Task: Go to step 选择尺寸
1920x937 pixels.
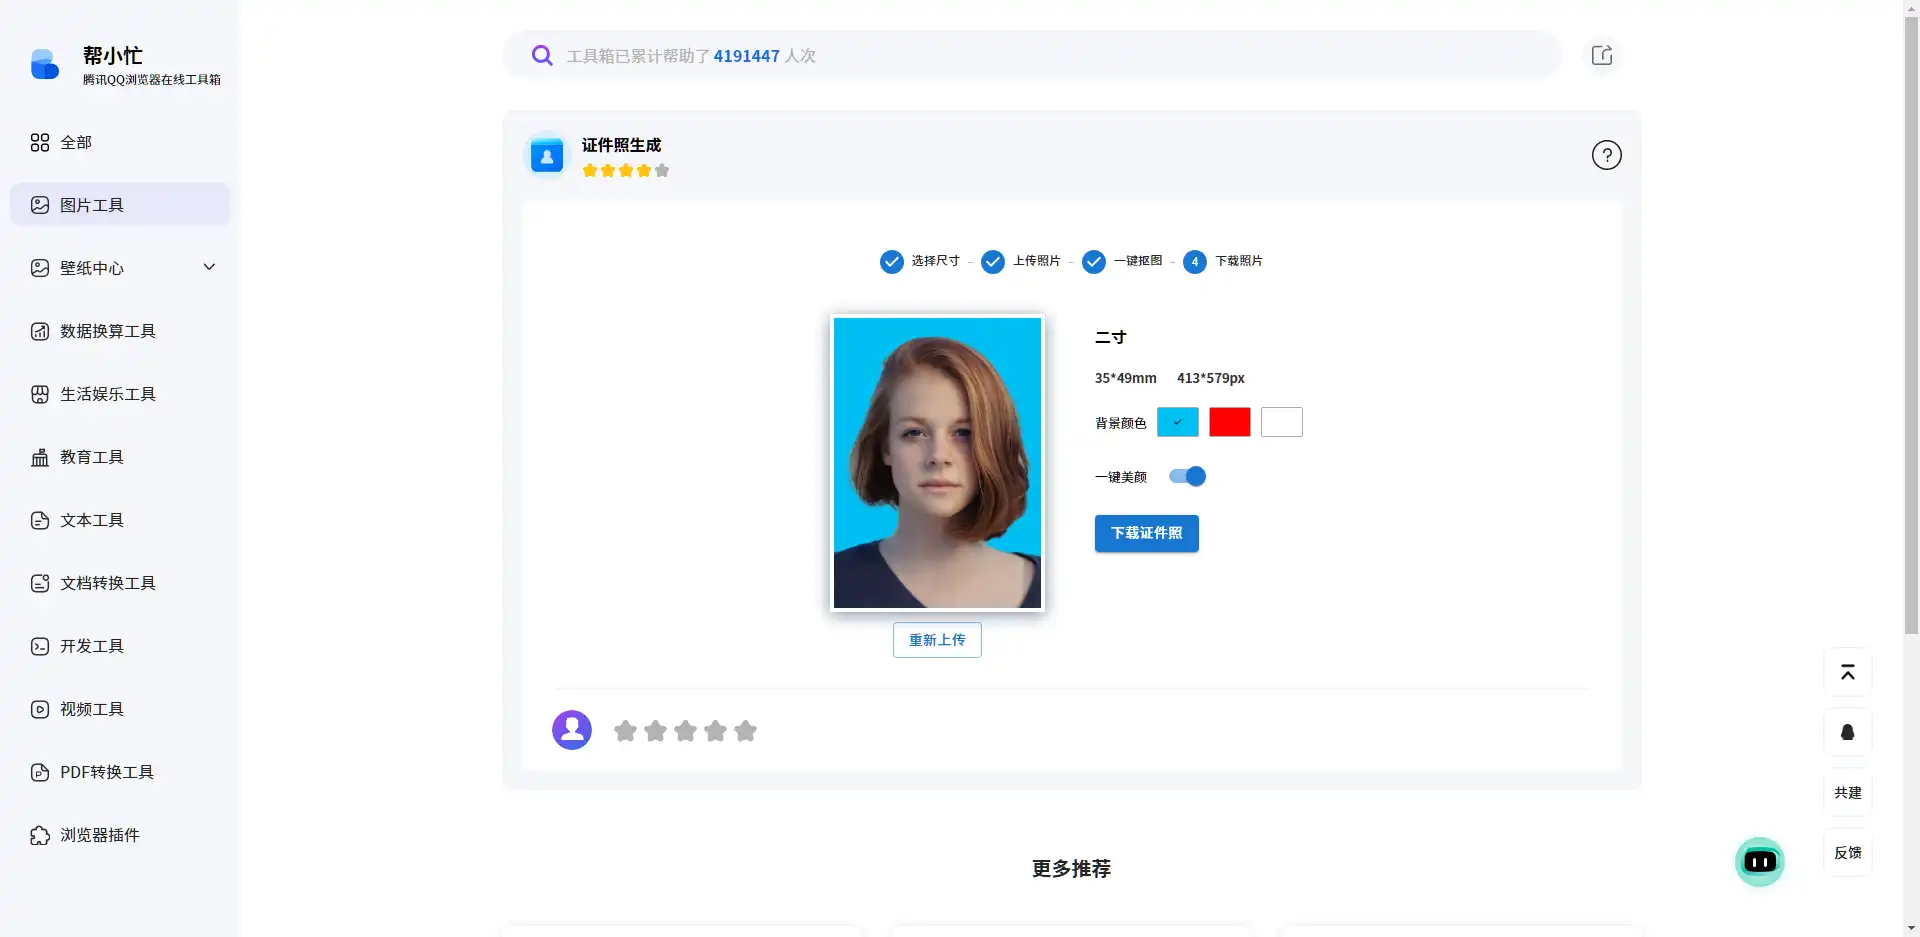Action: pyautogui.click(x=920, y=261)
